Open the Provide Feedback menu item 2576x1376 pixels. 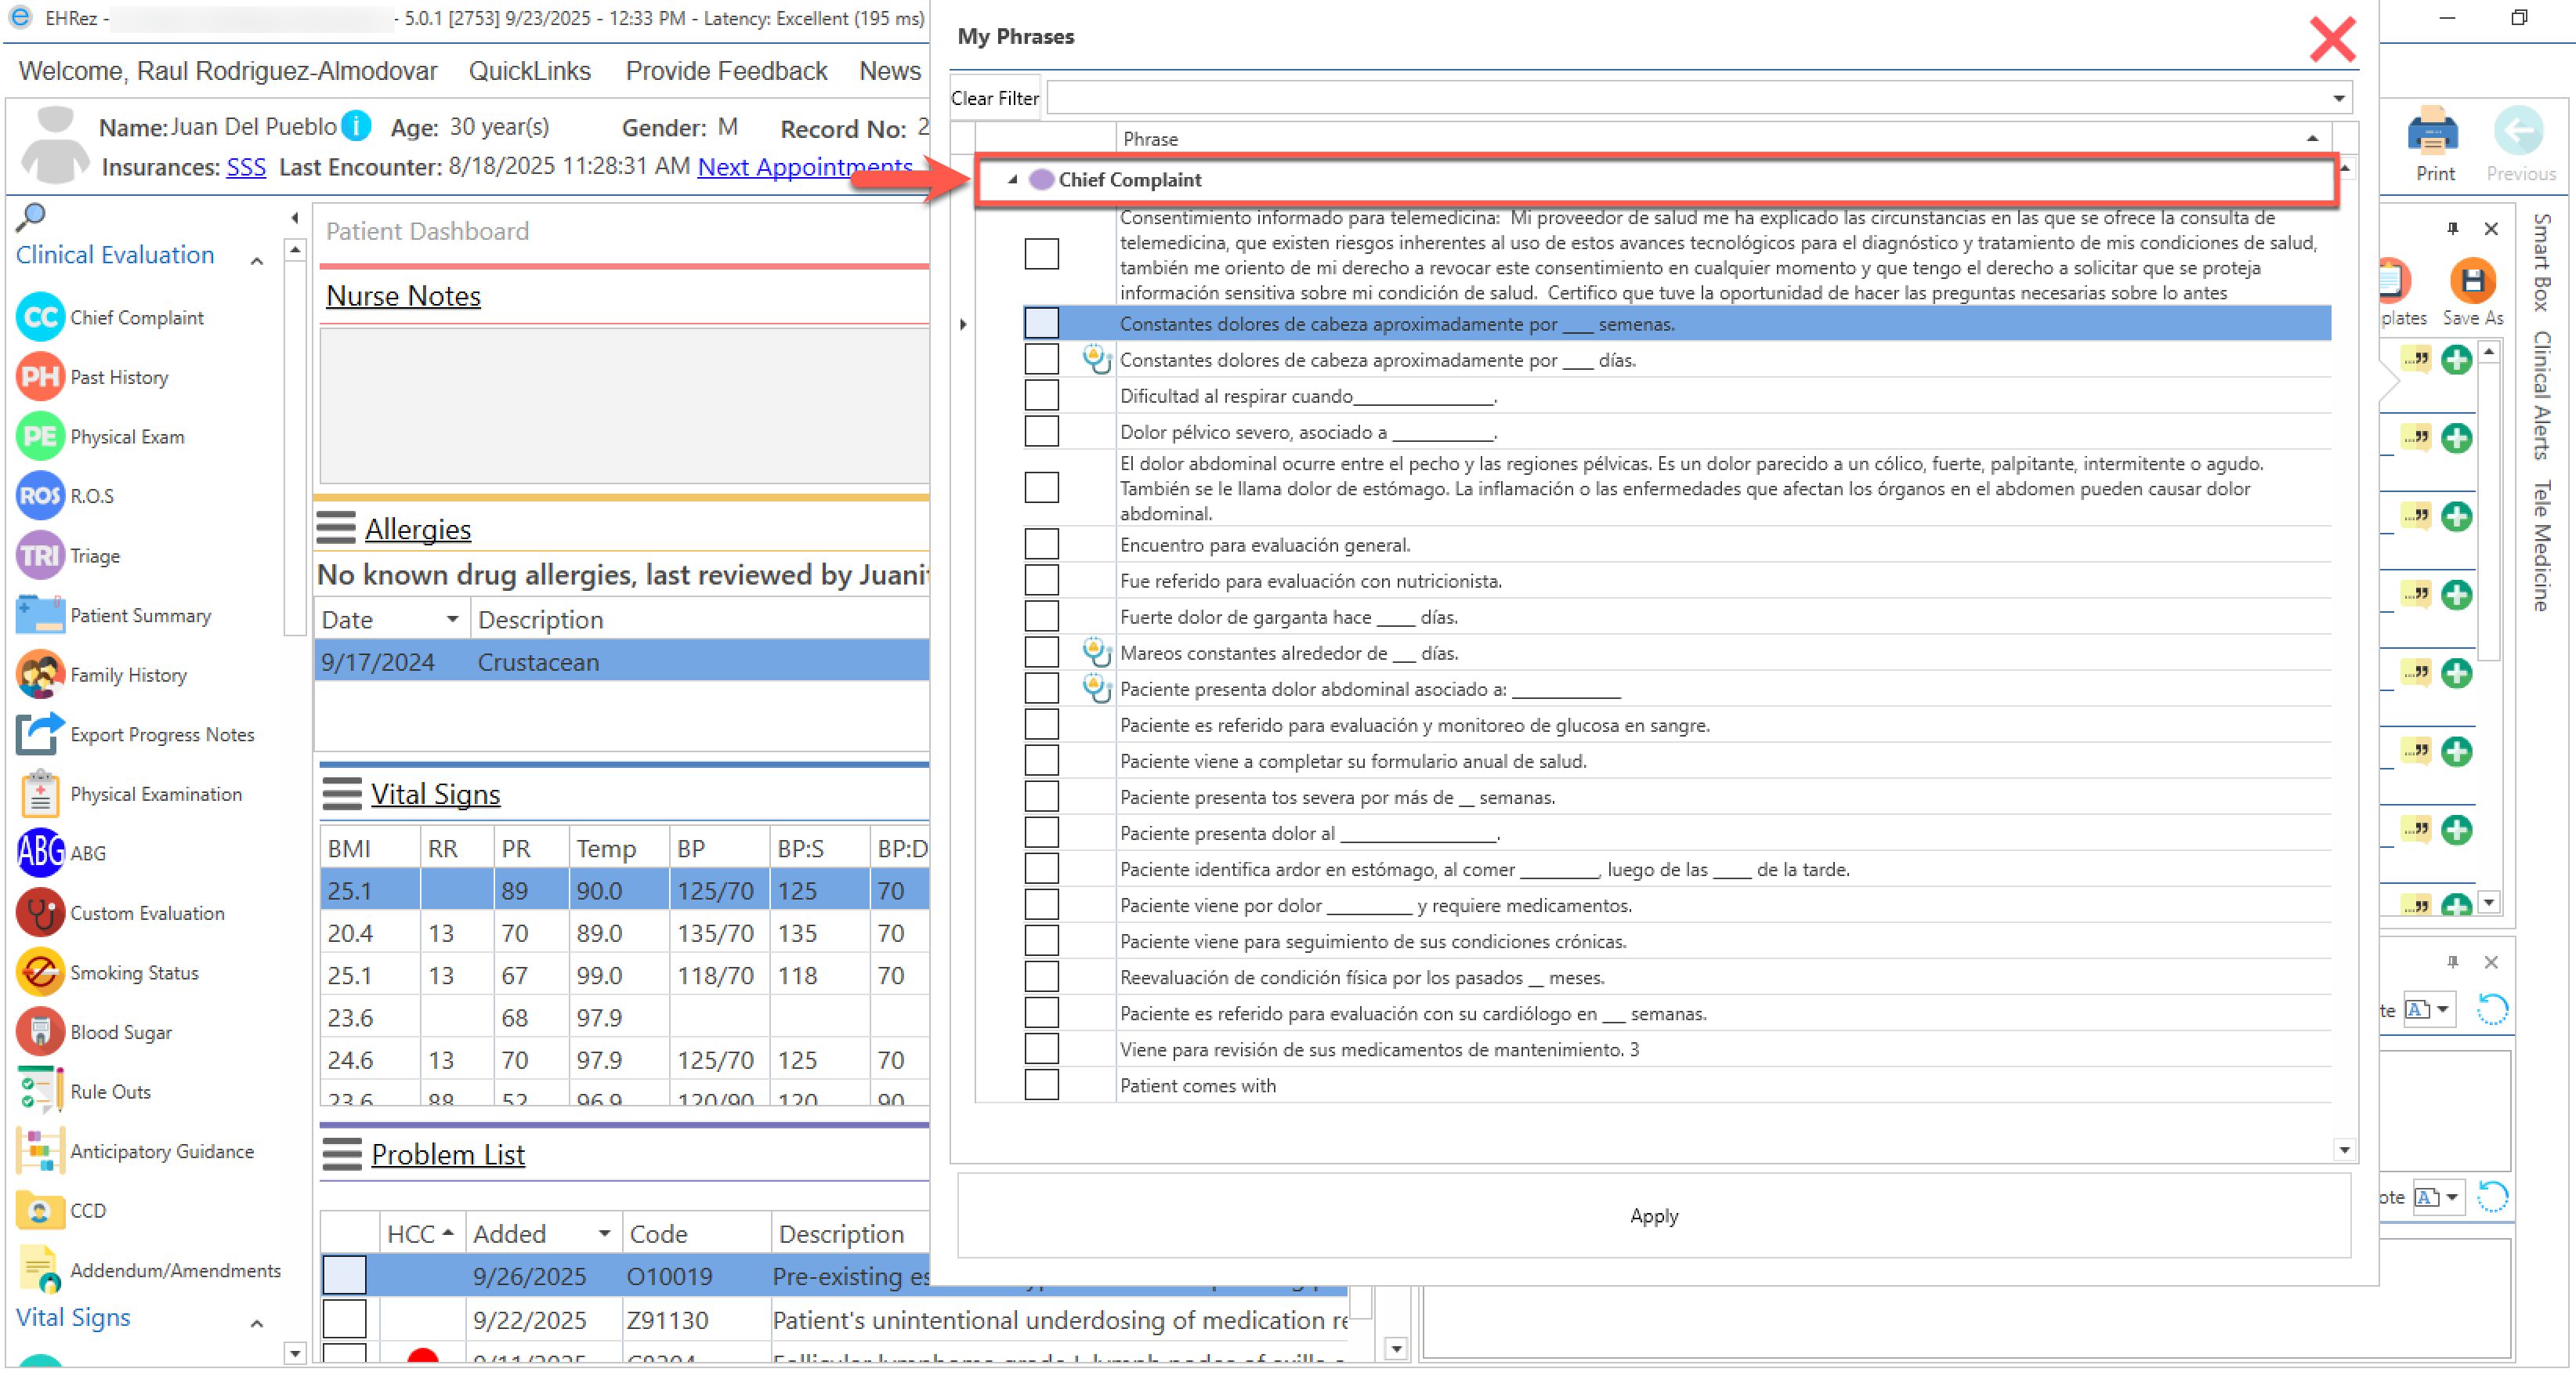(726, 71)
